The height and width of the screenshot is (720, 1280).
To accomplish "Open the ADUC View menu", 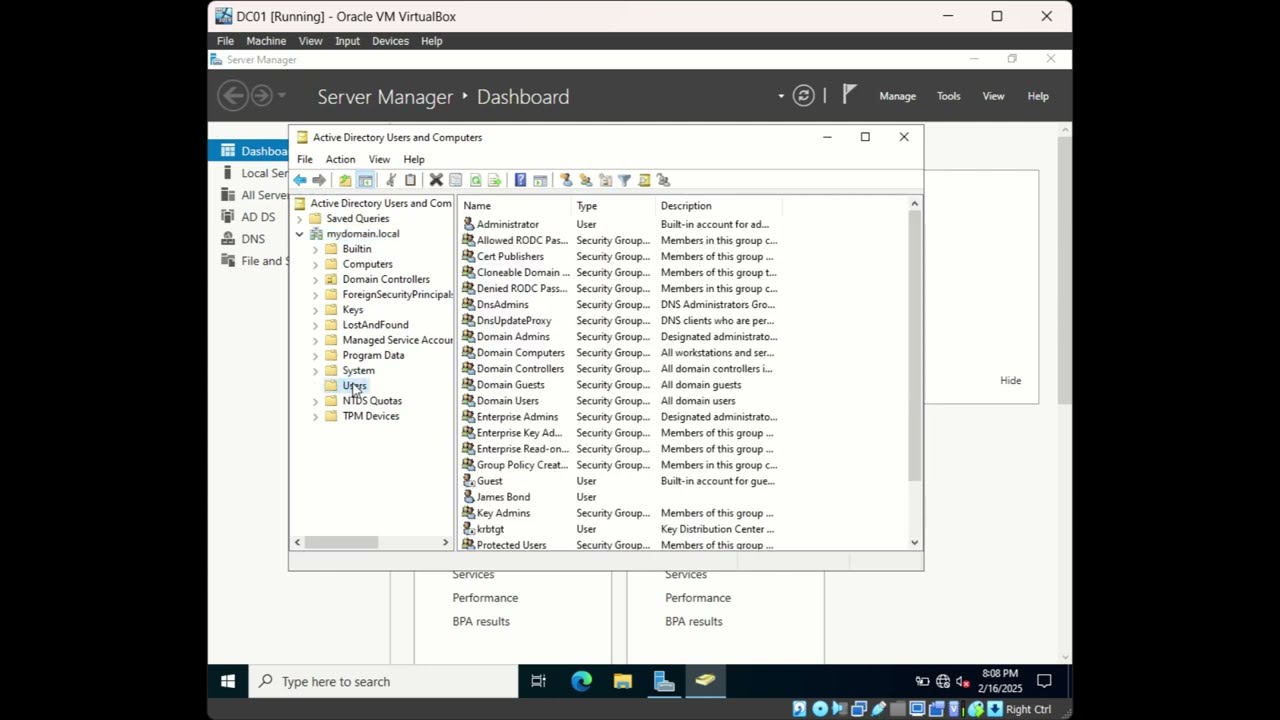I will [379, 159].
